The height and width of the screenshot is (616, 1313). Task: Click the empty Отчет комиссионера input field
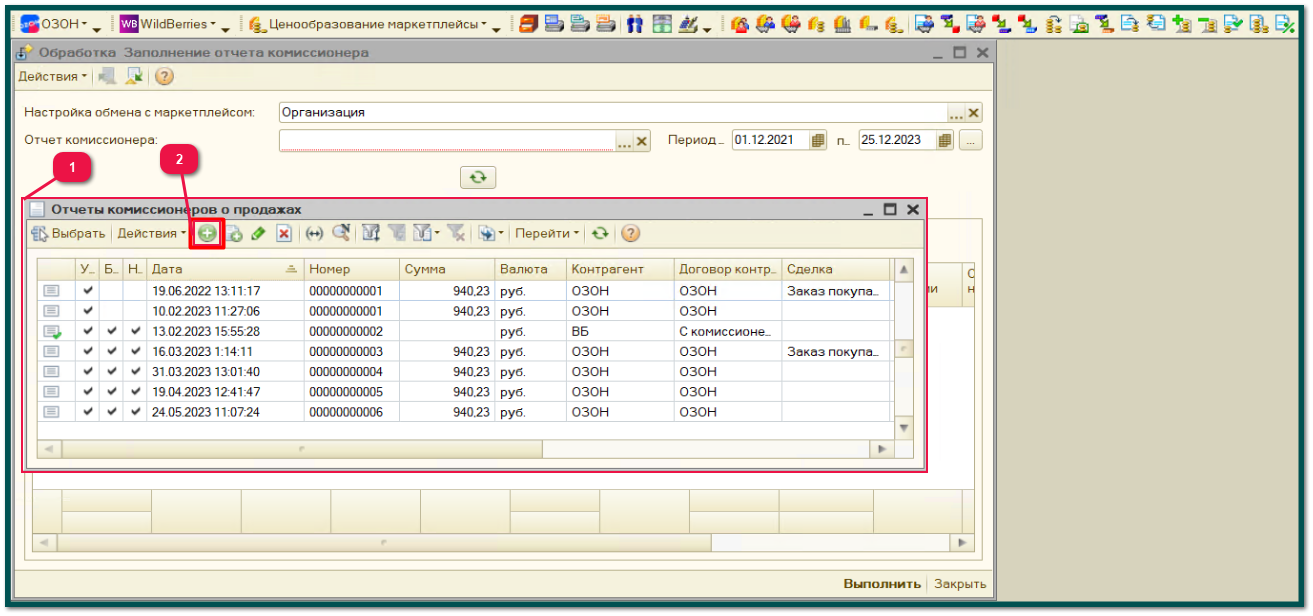pyautogui.click(x=447, y=141)
